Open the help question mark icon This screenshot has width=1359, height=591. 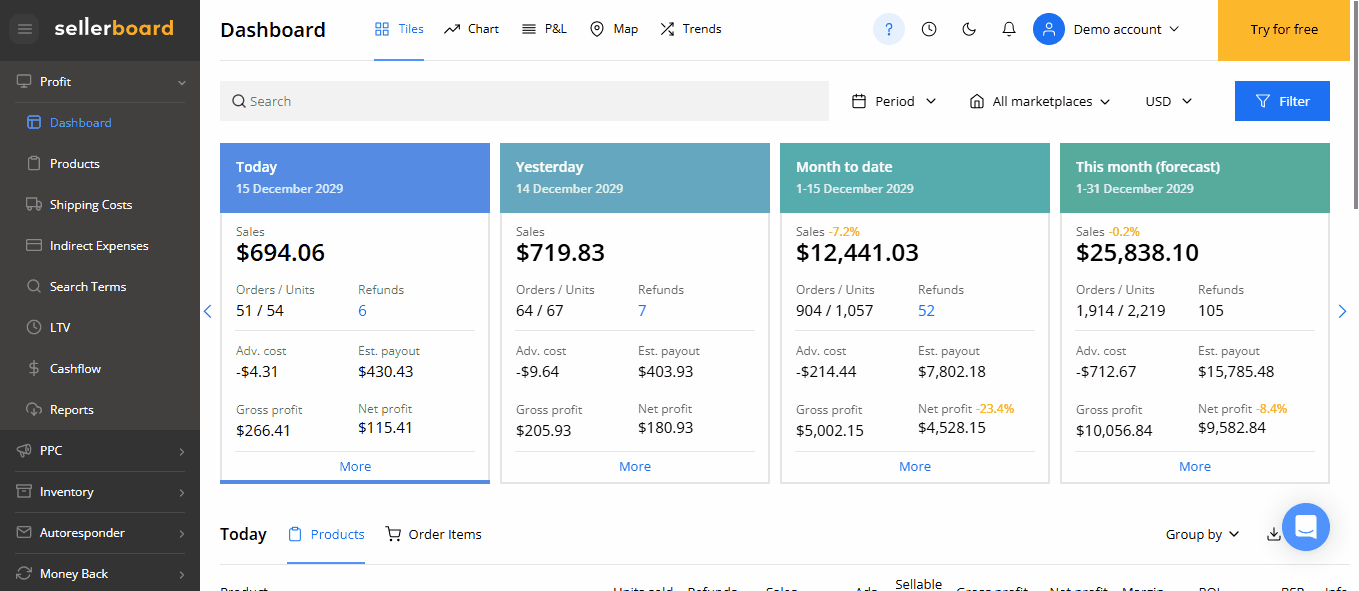tap(888, 29)
